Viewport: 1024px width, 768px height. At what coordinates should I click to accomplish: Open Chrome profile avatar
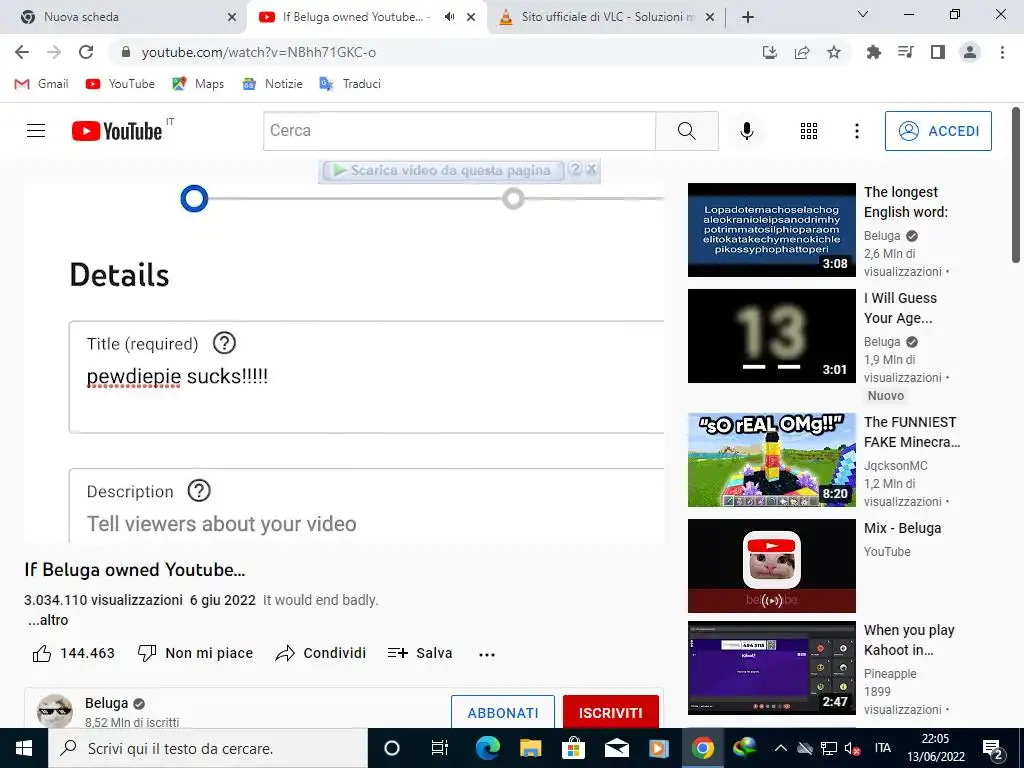pos(970,52)
